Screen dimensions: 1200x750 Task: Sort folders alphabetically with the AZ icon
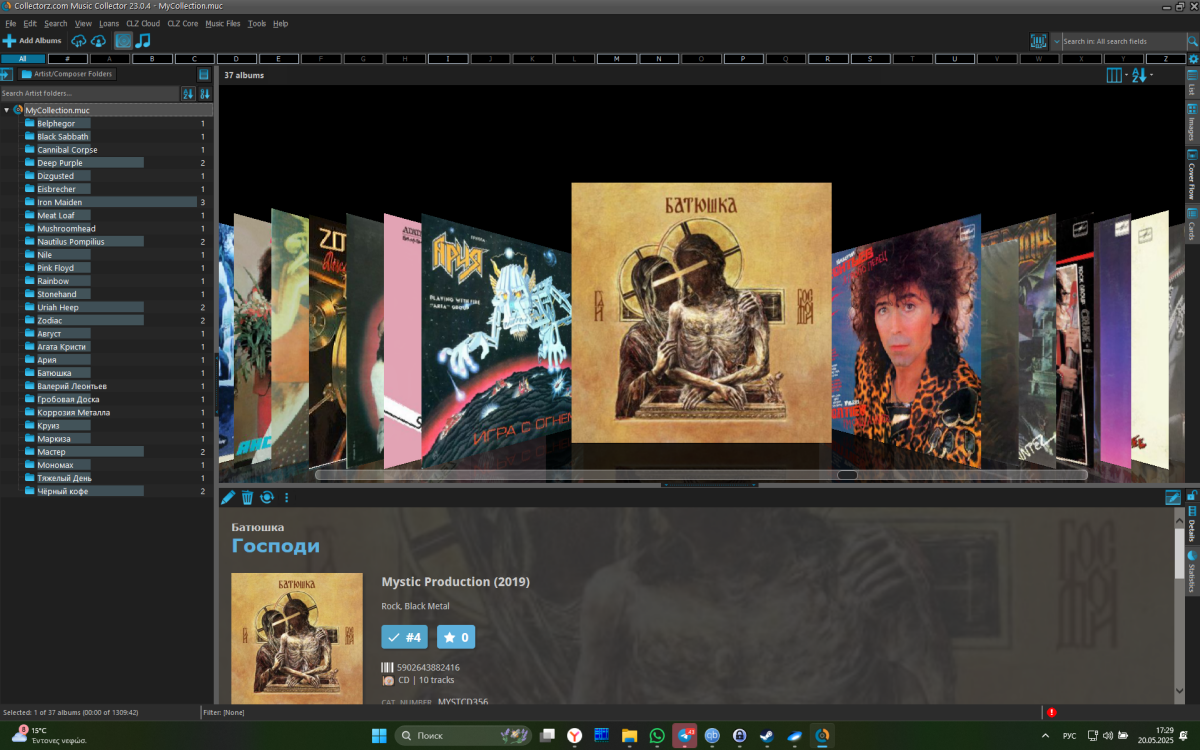click(188, 93)
